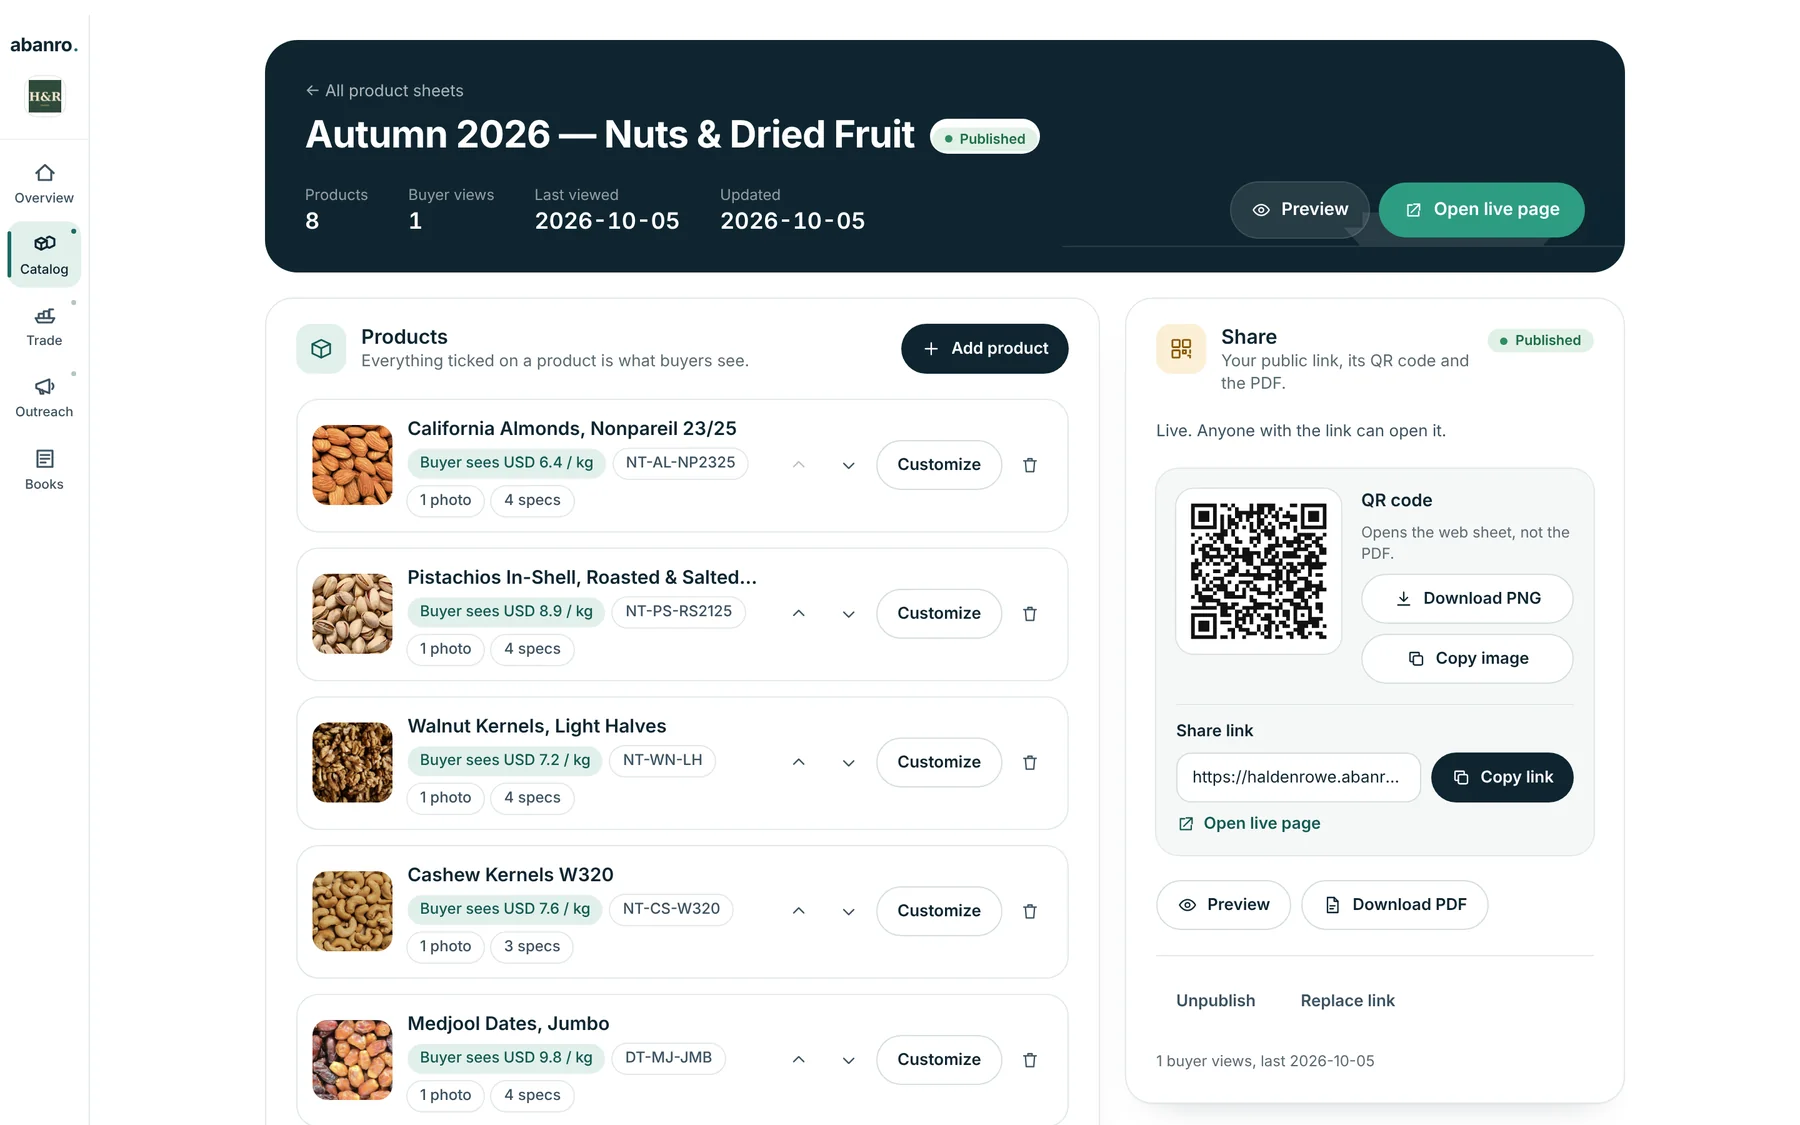Move Walnut Kernels down one position
The image size is (1800, 1125).
[849, 763]
